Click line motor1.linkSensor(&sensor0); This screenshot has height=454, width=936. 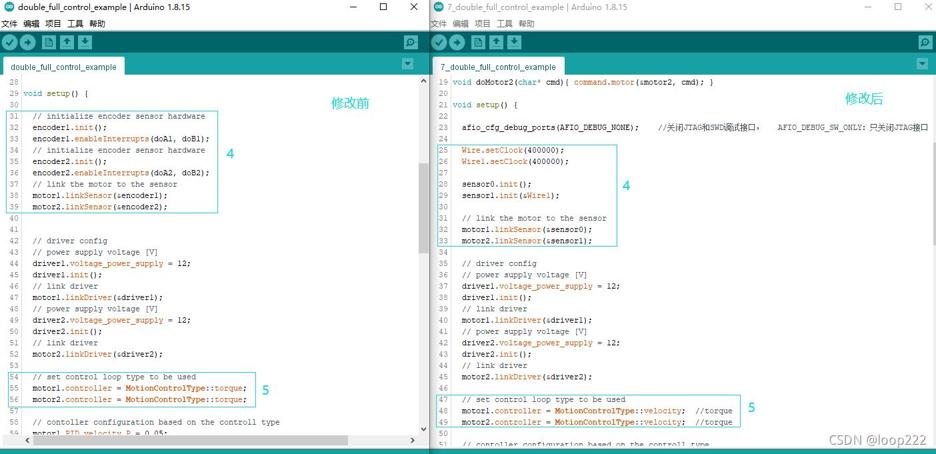click(x=527, y=229)
